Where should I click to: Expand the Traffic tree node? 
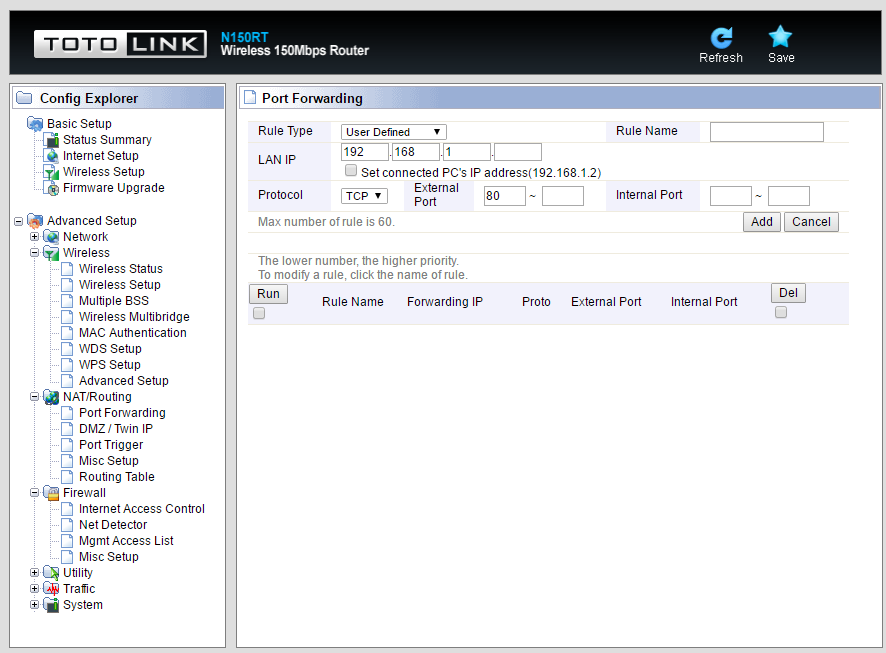34,589
